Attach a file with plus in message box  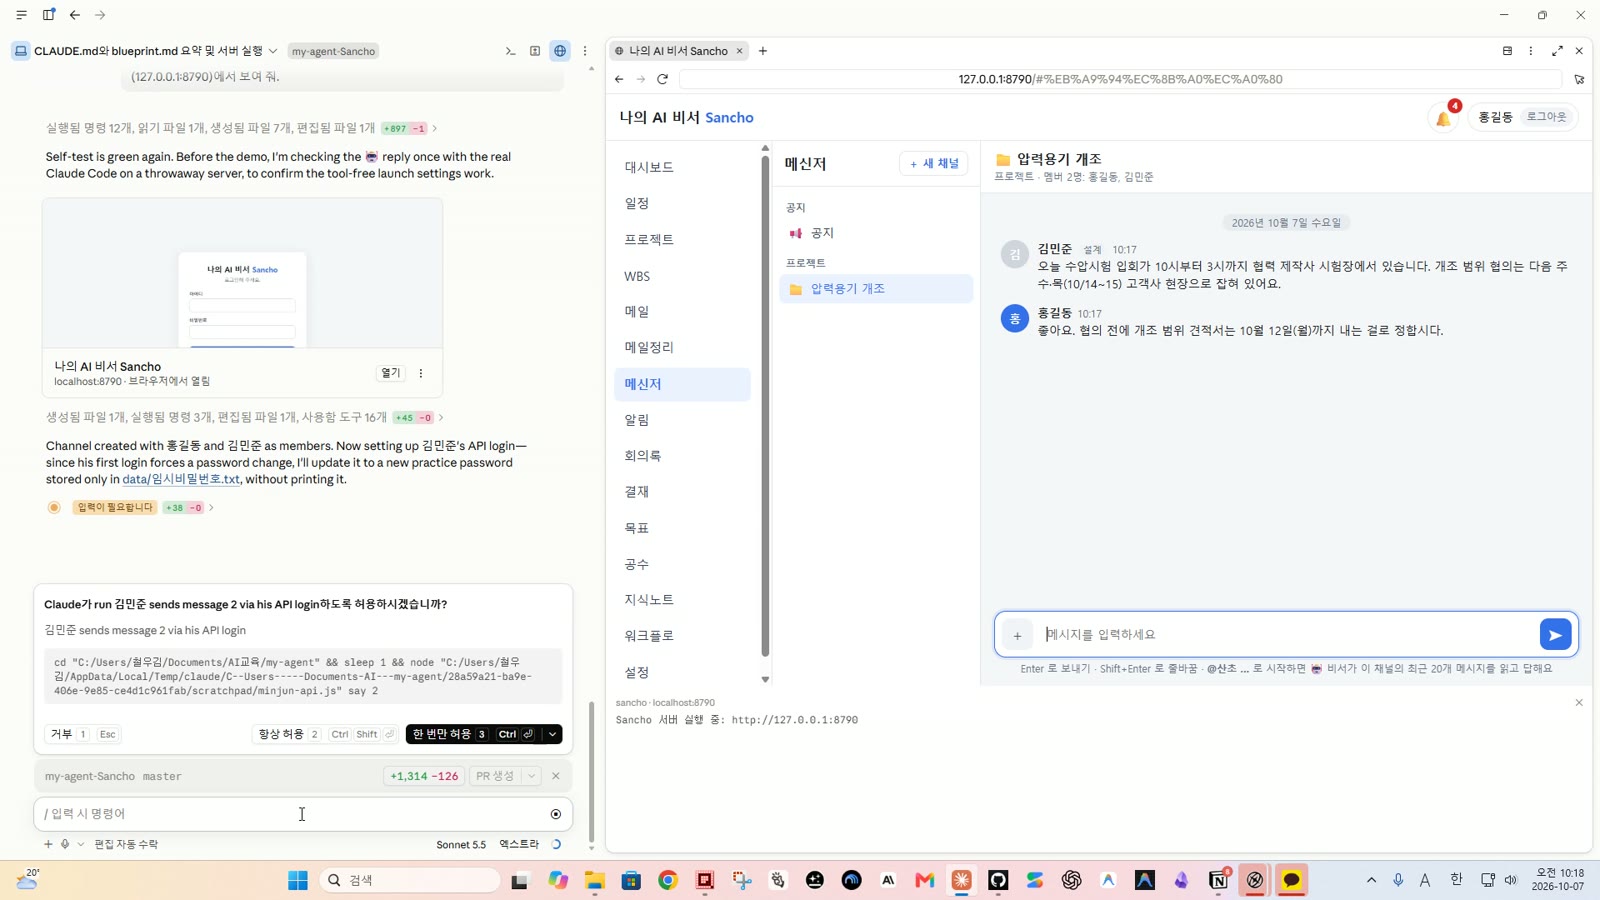pos(1017,635)
